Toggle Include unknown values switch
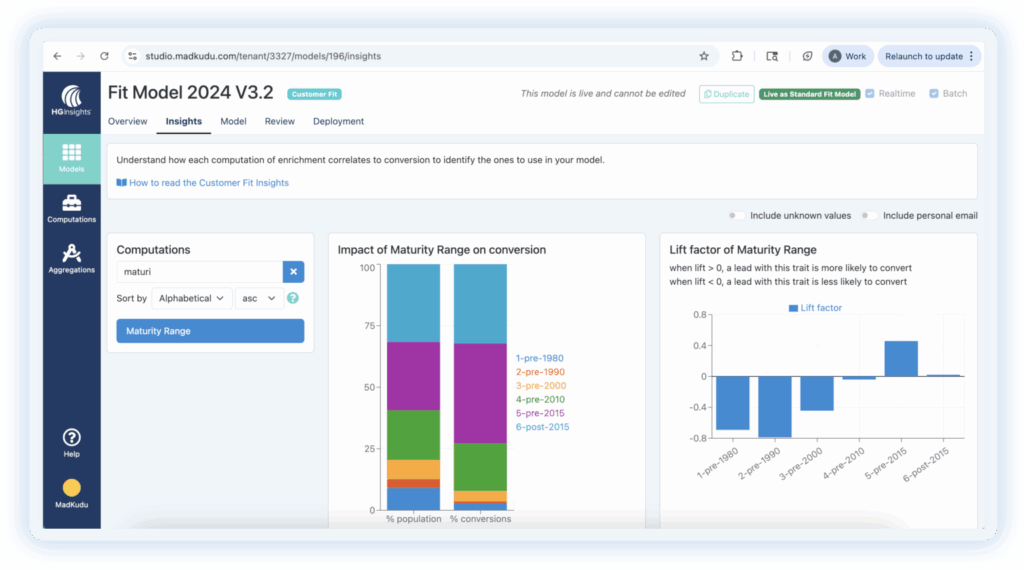The image size is (1024, 570). [737, 215]
